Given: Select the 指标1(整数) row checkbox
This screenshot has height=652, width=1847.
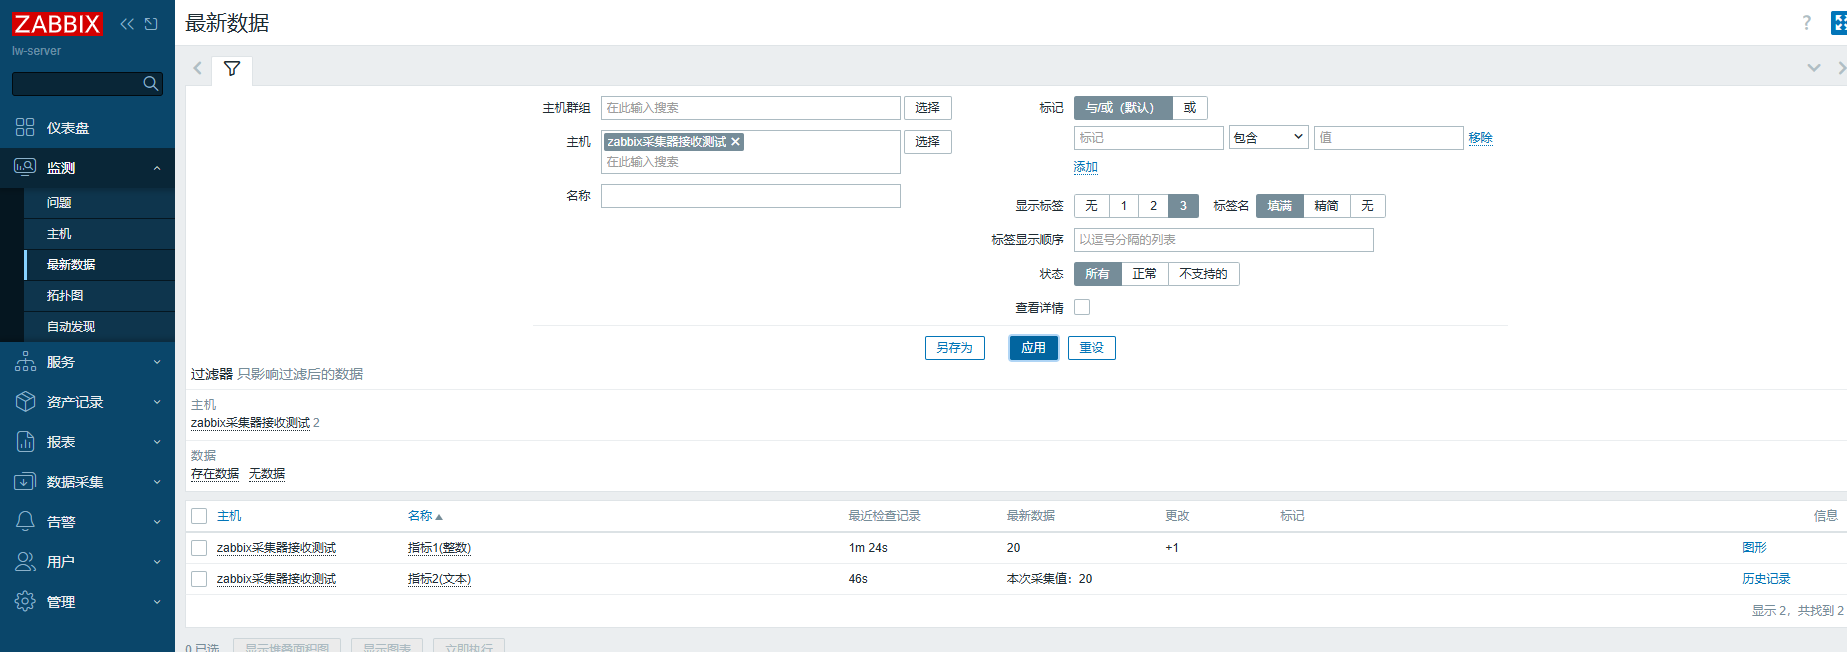Looking at the screenshot, I should coord(199,548).
